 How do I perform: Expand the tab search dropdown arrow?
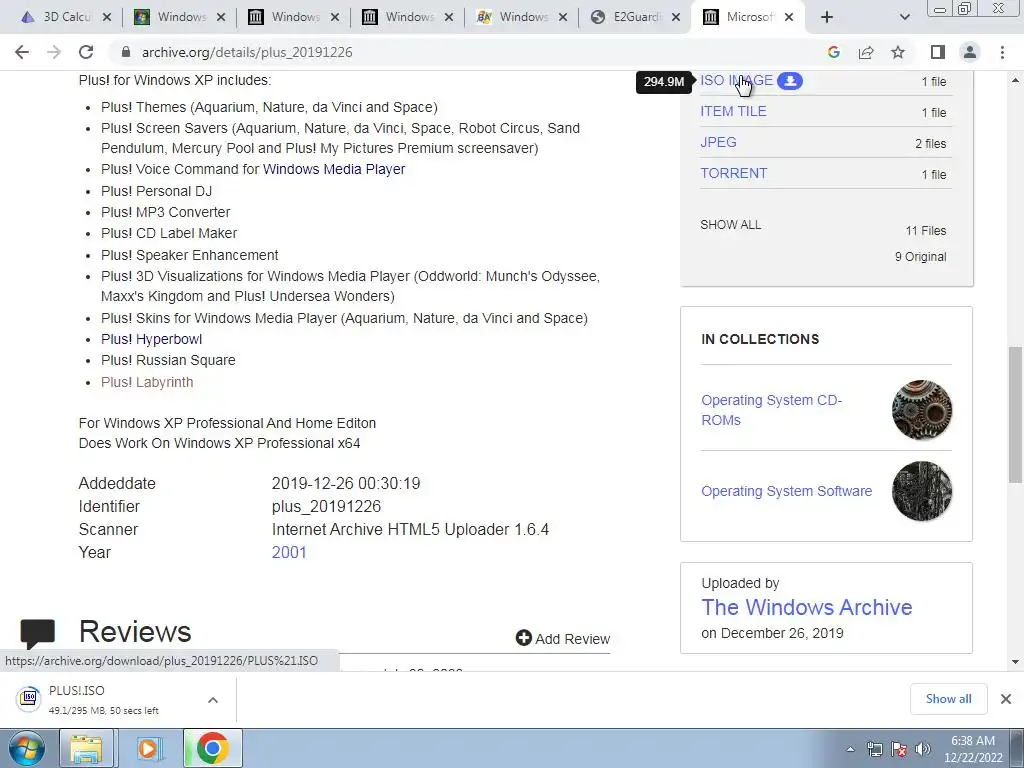coord(904,17)
